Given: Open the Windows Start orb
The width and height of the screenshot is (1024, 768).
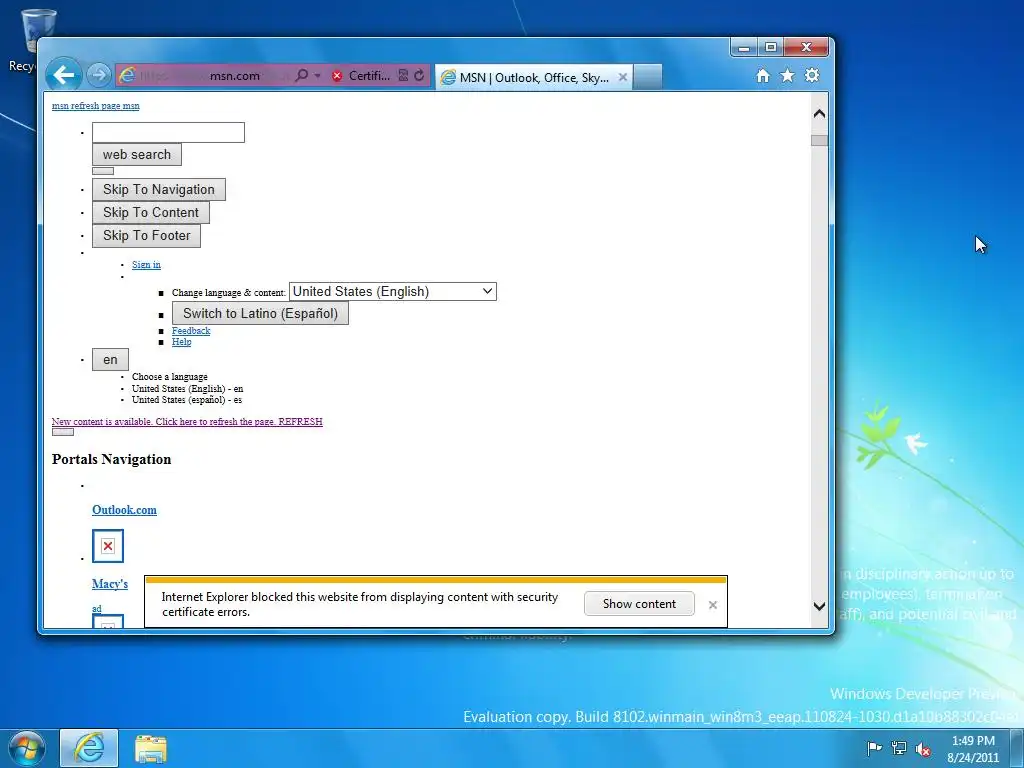Looking at the screenshot, I should (25, 748).
